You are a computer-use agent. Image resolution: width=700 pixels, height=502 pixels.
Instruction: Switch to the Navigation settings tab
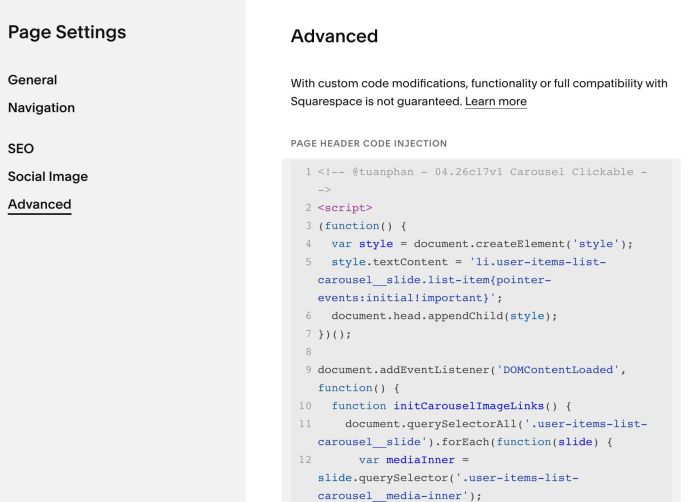(41, 108)
